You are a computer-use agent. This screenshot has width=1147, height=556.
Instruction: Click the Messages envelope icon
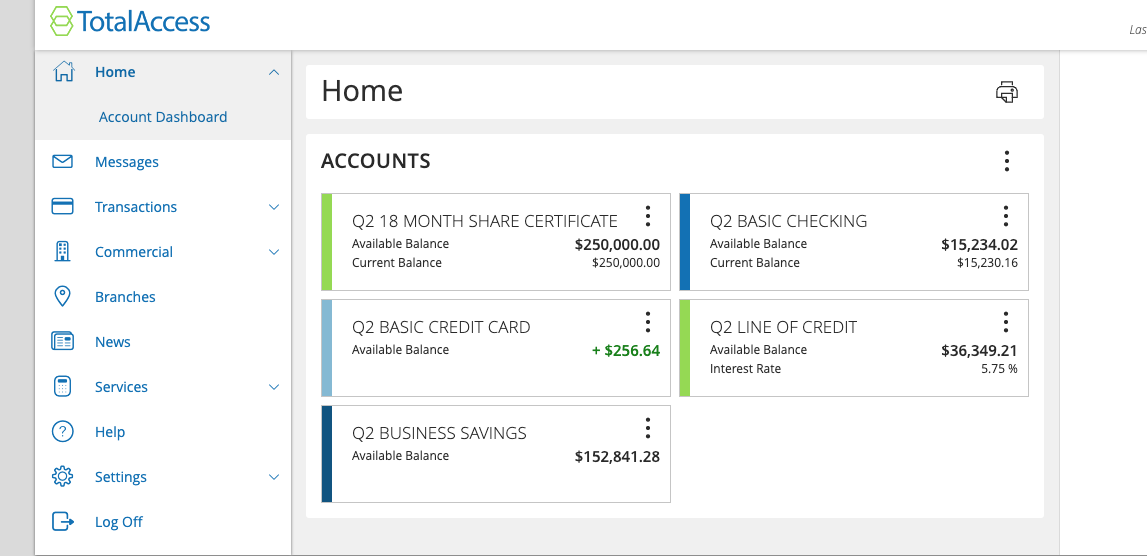63,161
